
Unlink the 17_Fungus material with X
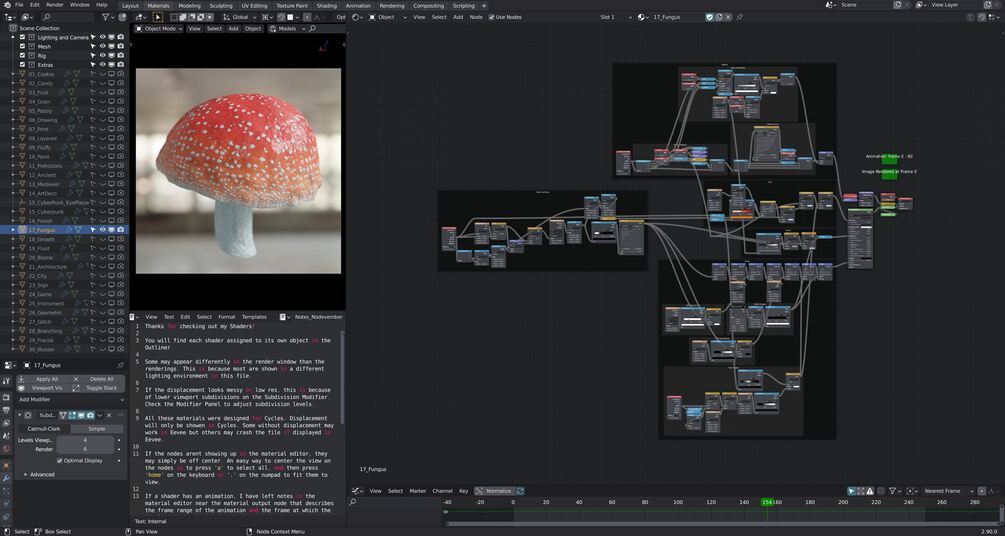point(729,17)
